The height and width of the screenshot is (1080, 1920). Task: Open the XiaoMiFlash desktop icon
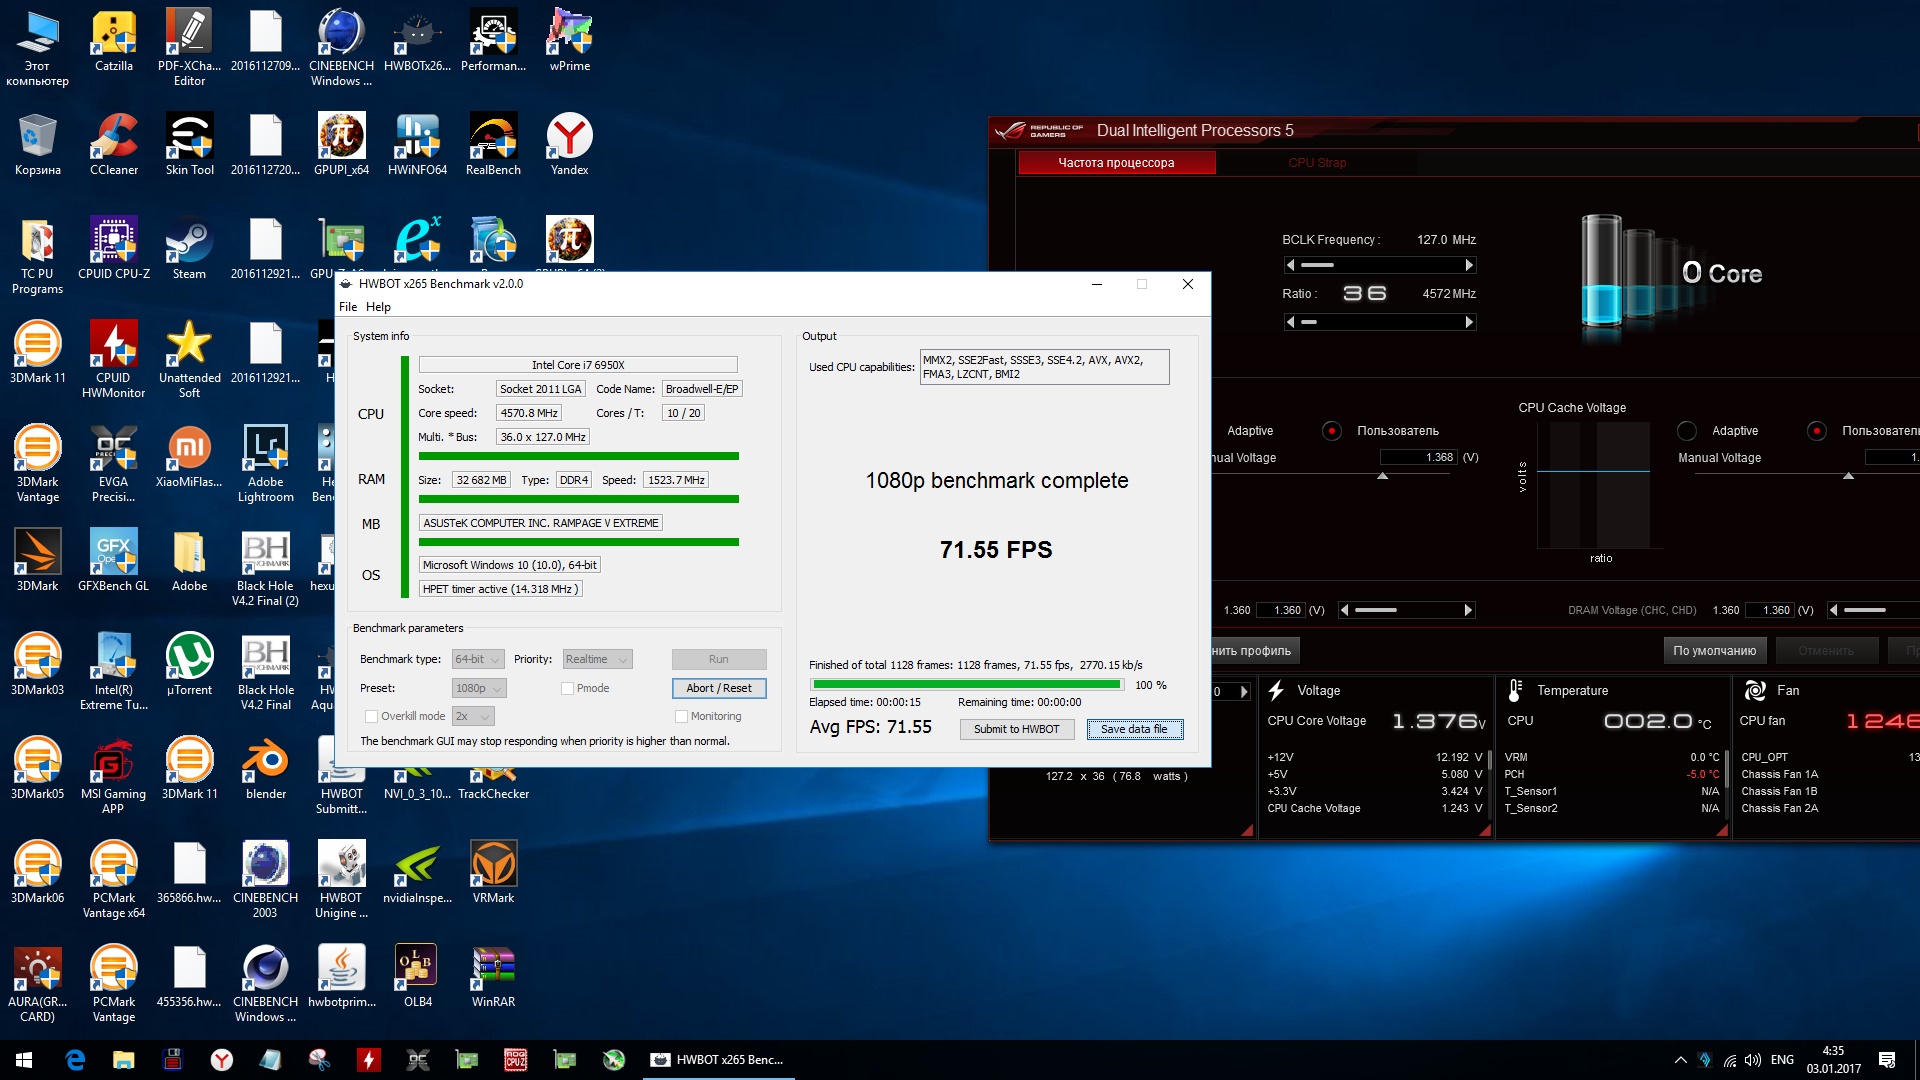tap(189, 457)
